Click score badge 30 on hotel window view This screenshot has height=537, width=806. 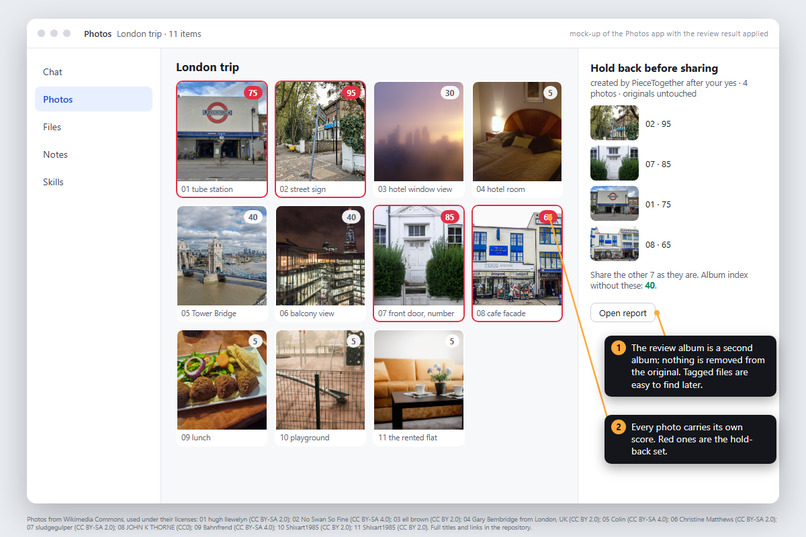tap(450, 93)
